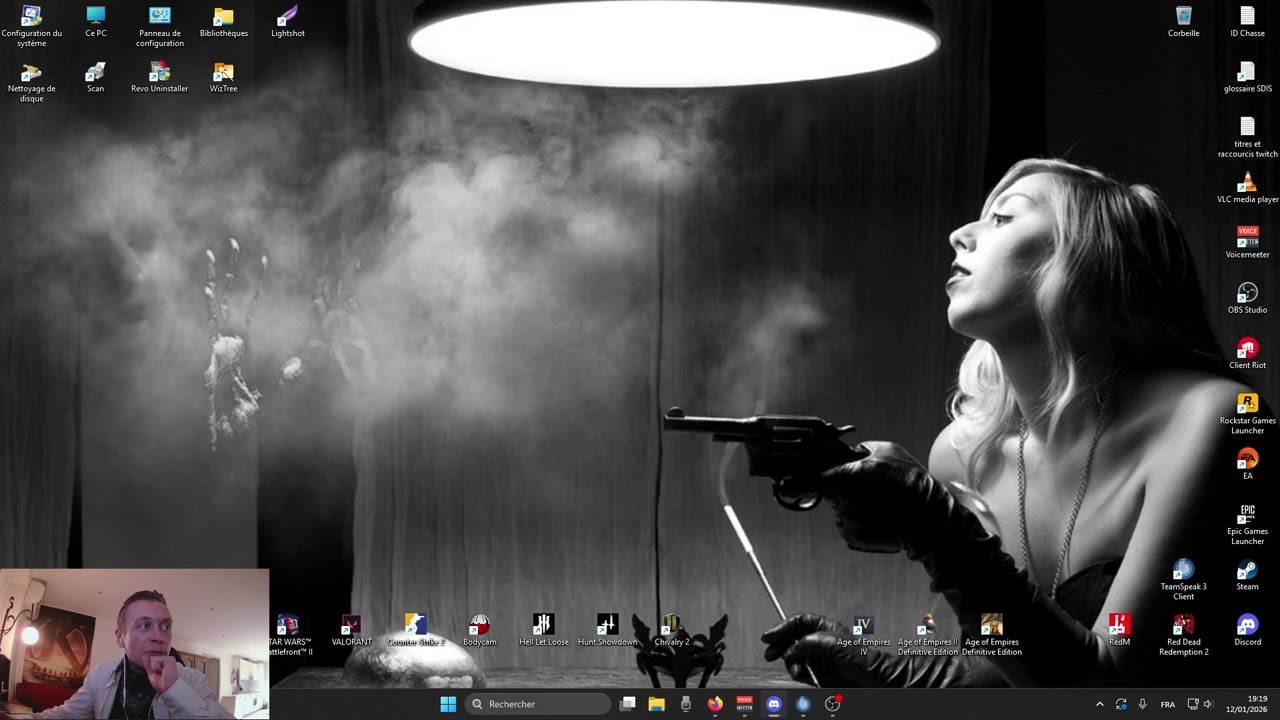The image size is (1280, 720).
Task: Select the Hunt Showdown desktop icon
Action: (607, 630)
